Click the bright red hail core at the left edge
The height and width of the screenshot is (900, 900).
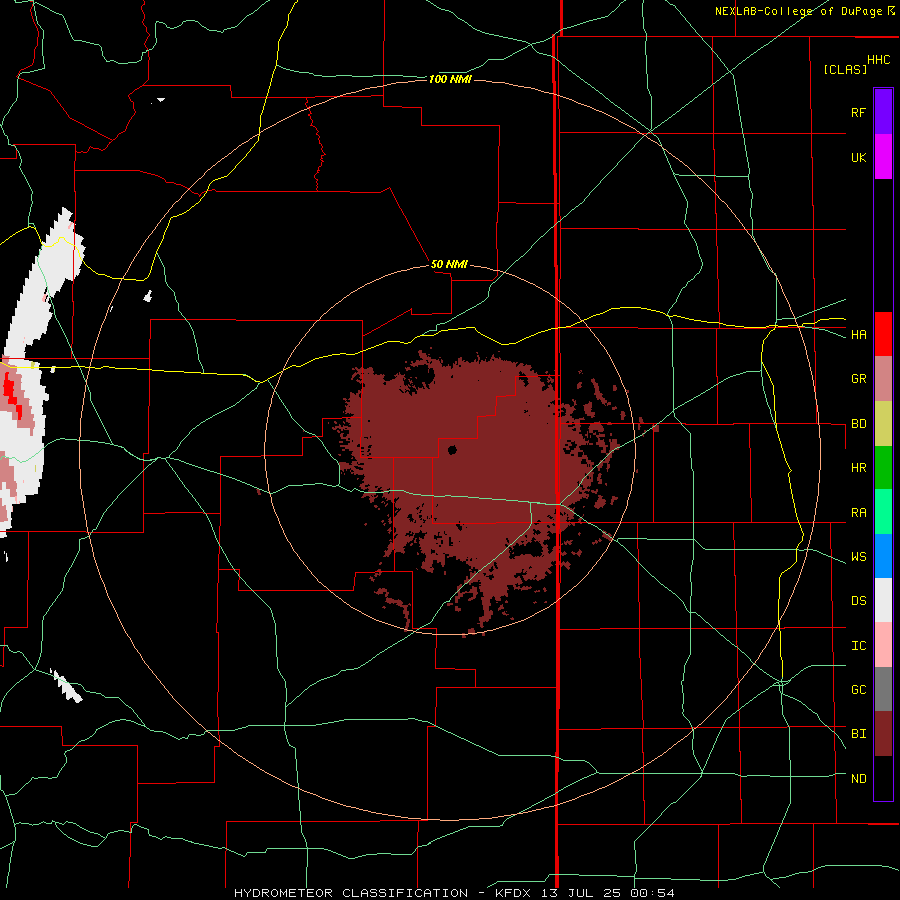coord(11,395)
